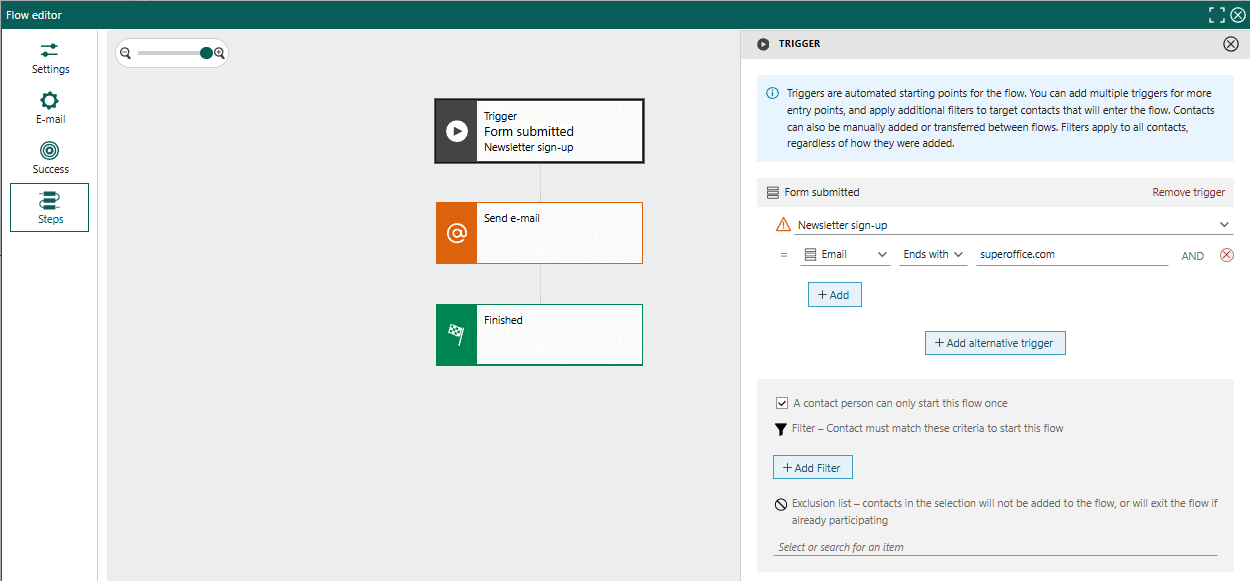The height and width of the screenshot is (581, 1250).
Task: Click the orange @ icon on Send e-mail
Action: (x=456, y=233)
